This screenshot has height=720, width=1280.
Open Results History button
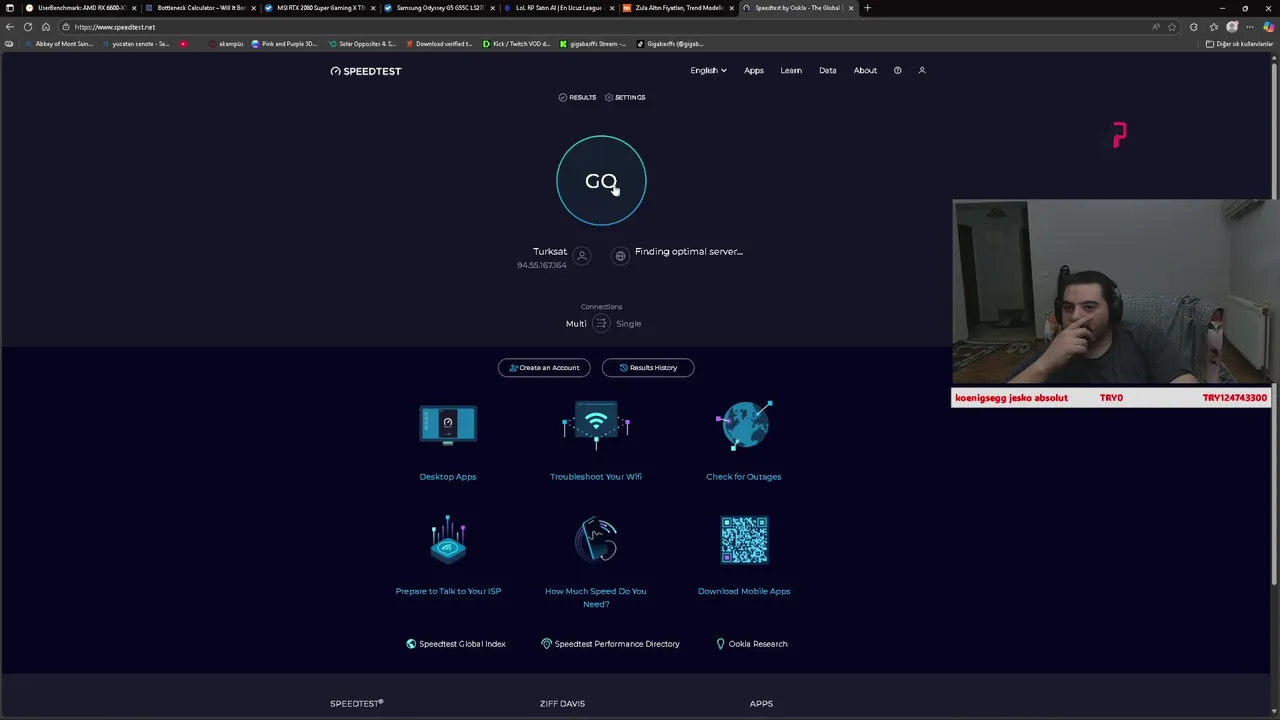pos(648,367)
